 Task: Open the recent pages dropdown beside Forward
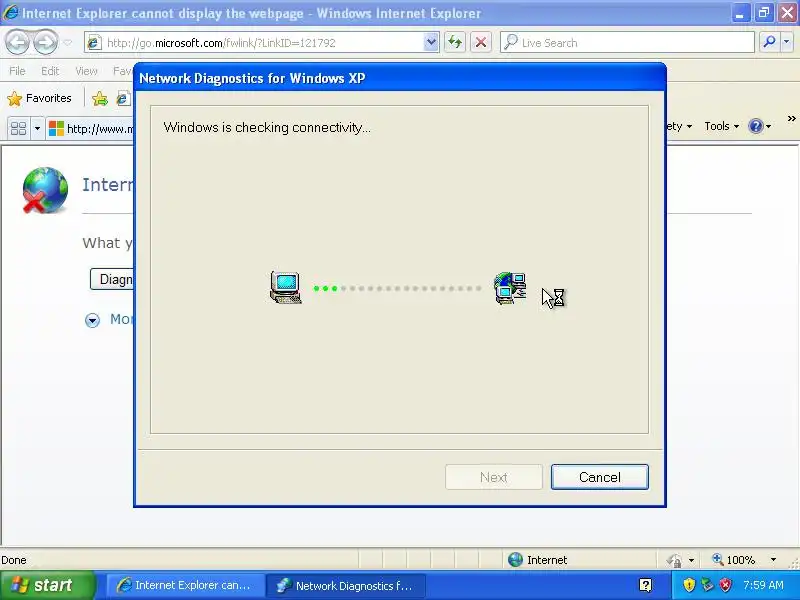(67, 43)
